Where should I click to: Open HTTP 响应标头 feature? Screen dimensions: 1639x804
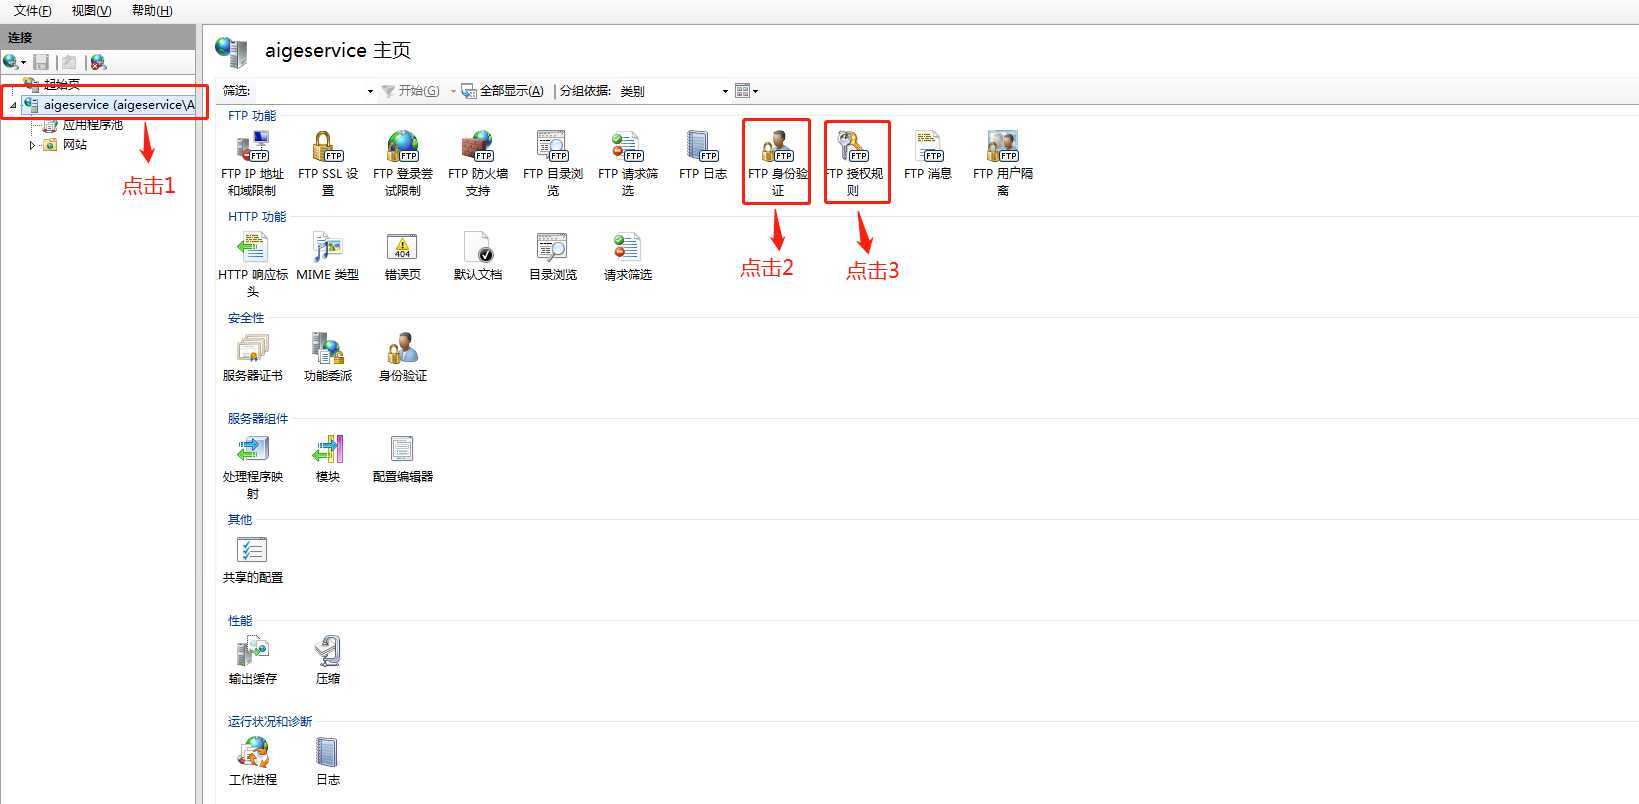point(252,265)
